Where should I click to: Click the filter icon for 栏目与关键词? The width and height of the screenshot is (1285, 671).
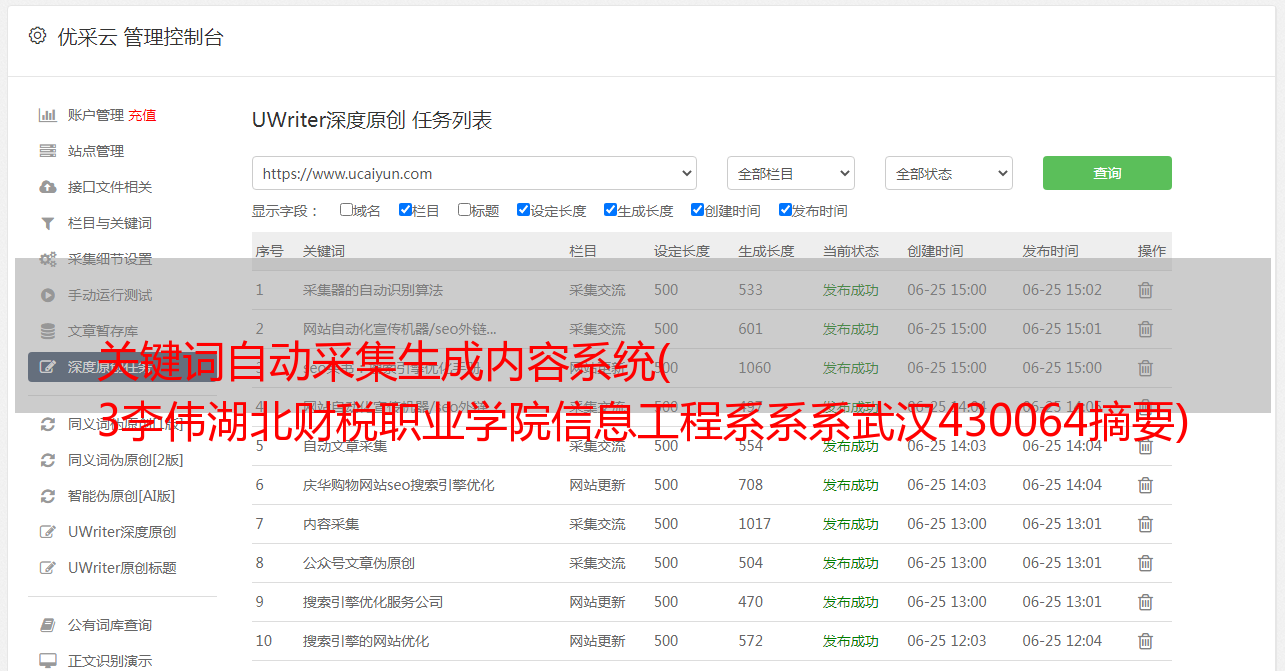tap(47, 223)
